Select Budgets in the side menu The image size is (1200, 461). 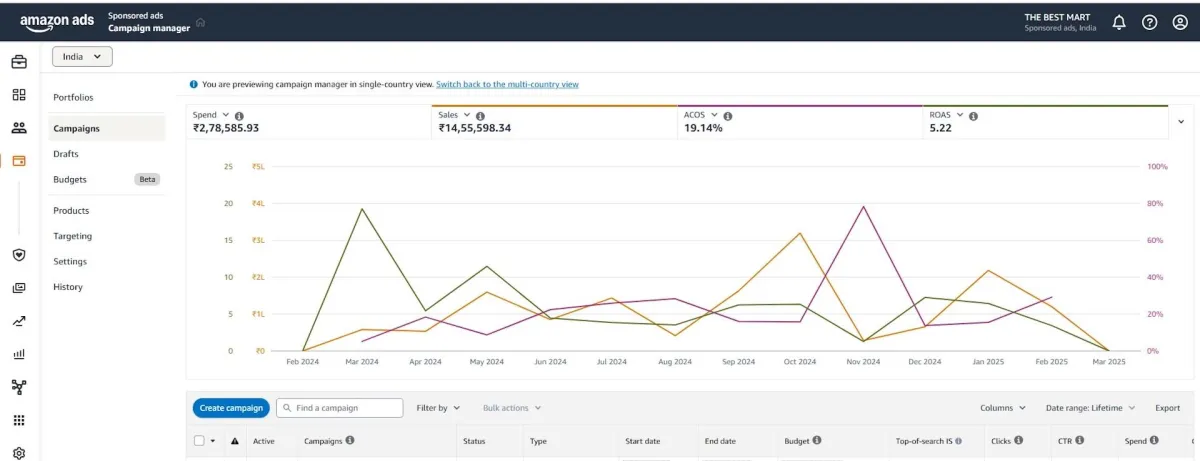coord(70,179)
